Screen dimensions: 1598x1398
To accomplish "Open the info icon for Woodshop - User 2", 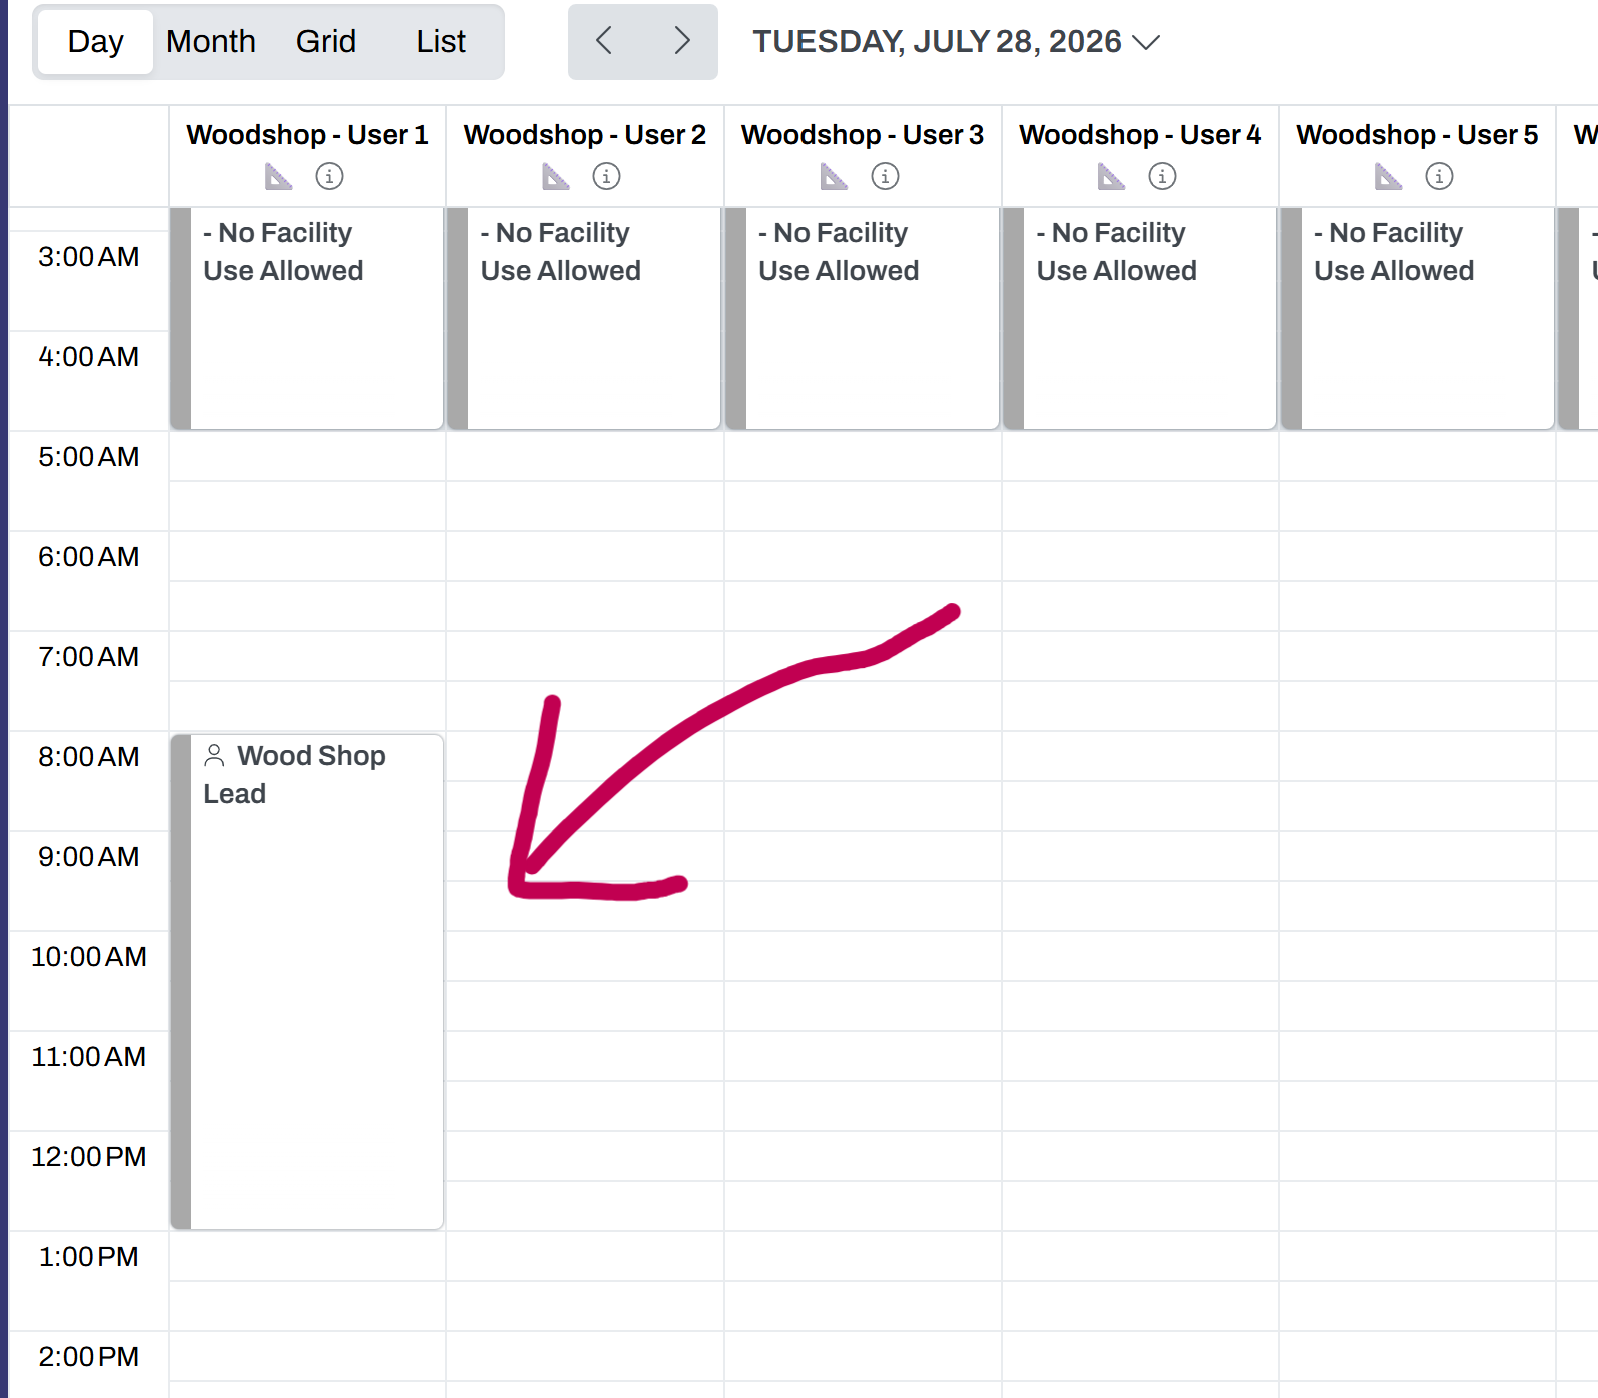I will (606, 177).
